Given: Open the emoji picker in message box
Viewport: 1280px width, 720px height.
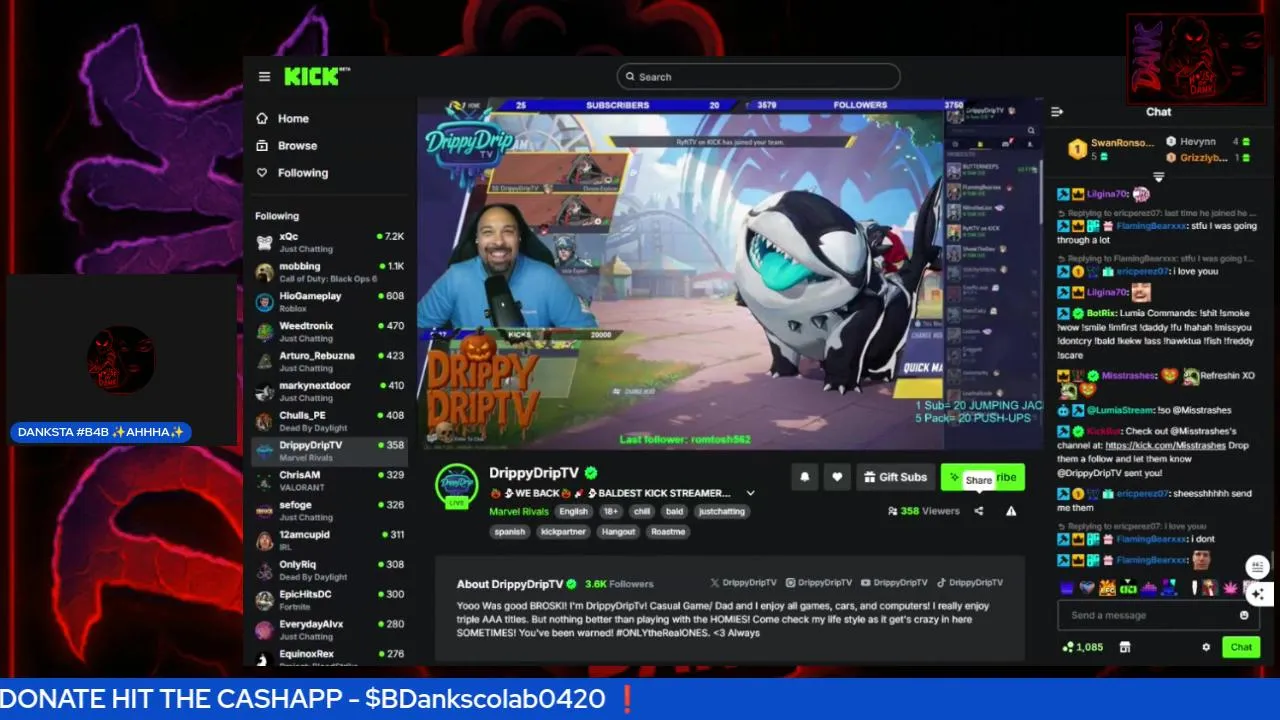Looking at the screenshot, I should point(1244,616).
